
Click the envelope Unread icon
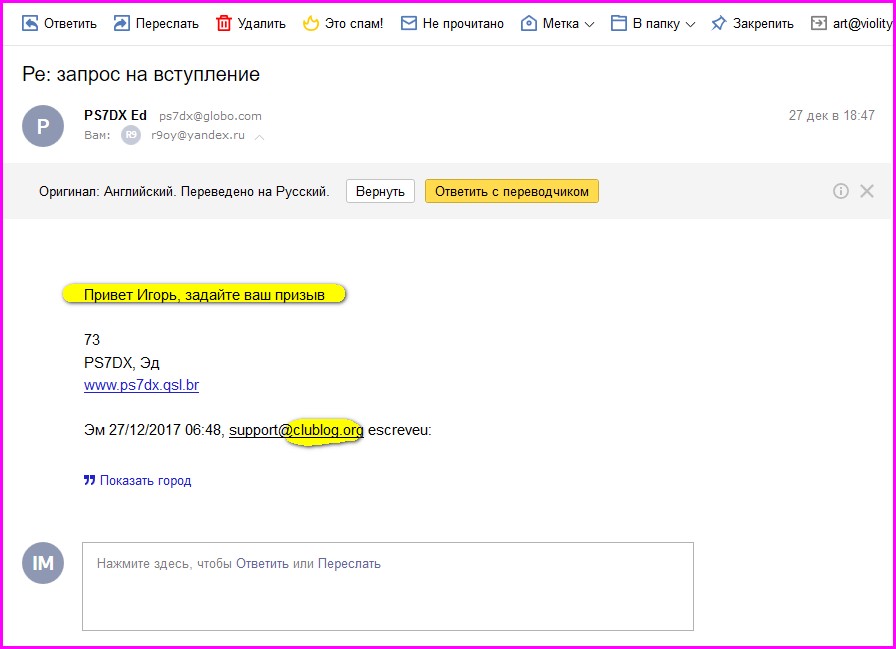pyautogui.click(x=408, y=23)
